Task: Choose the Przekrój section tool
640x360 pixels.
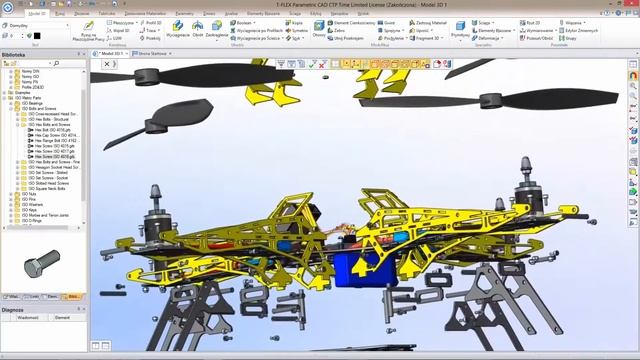Action: (x=150, y=38)
